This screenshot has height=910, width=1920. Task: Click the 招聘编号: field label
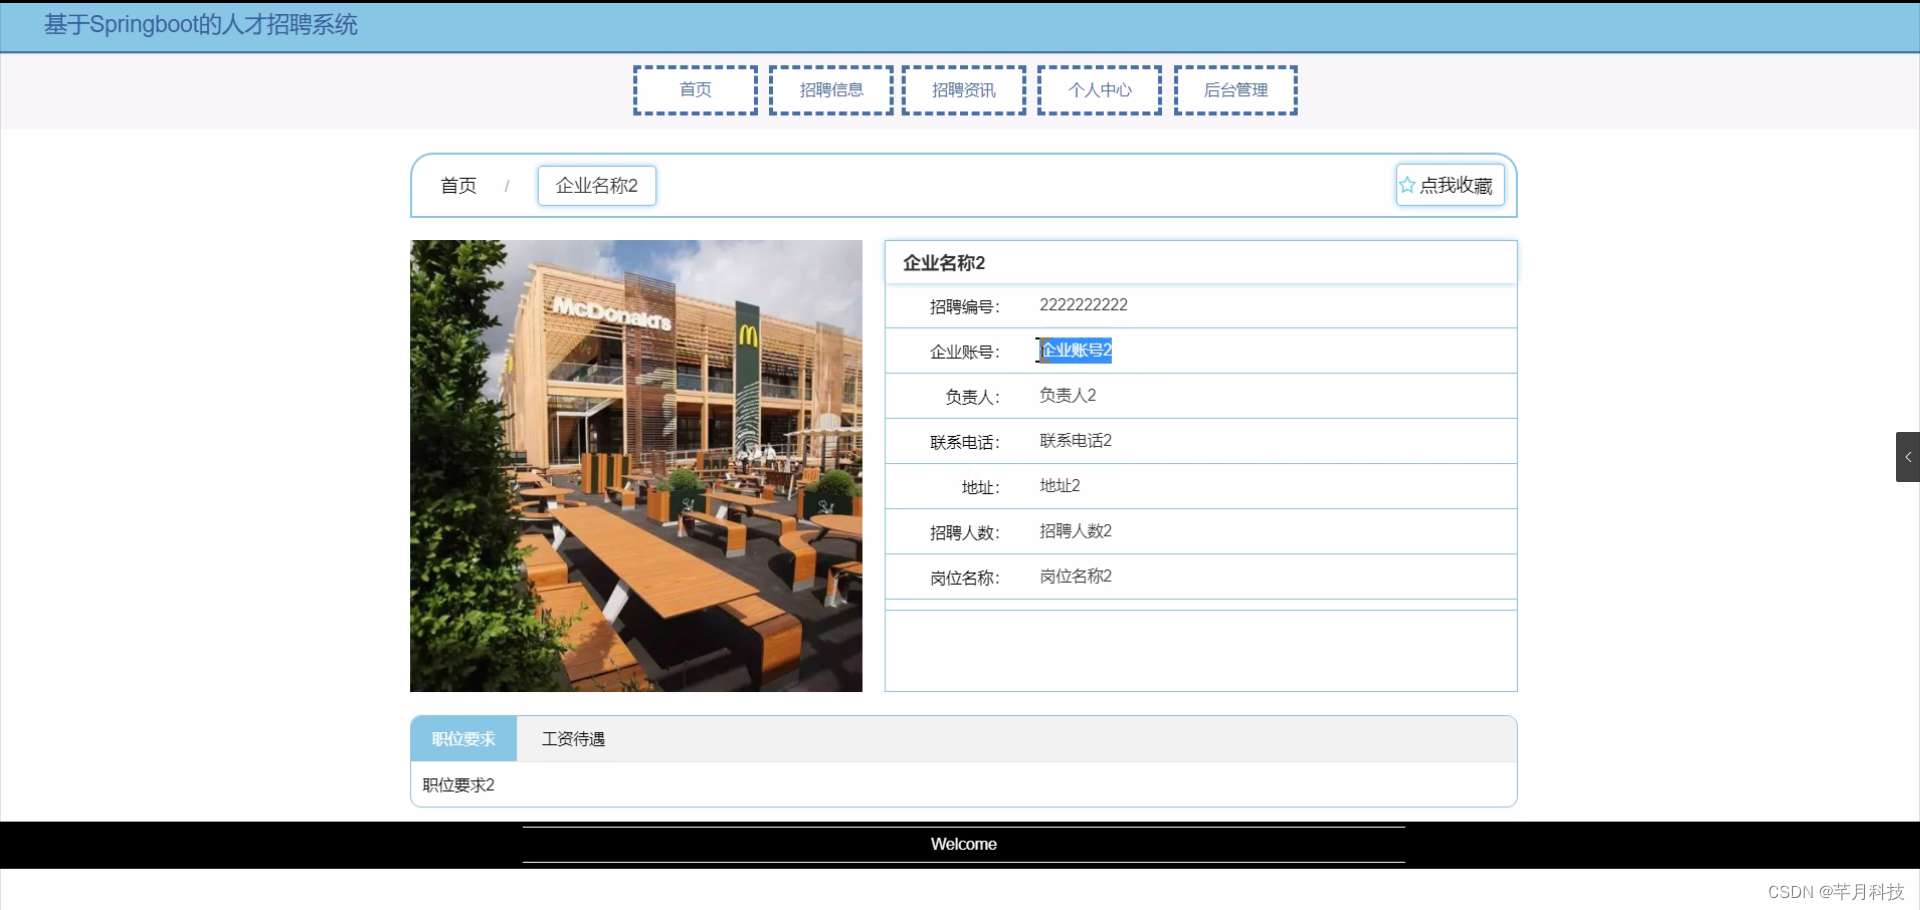964,307
